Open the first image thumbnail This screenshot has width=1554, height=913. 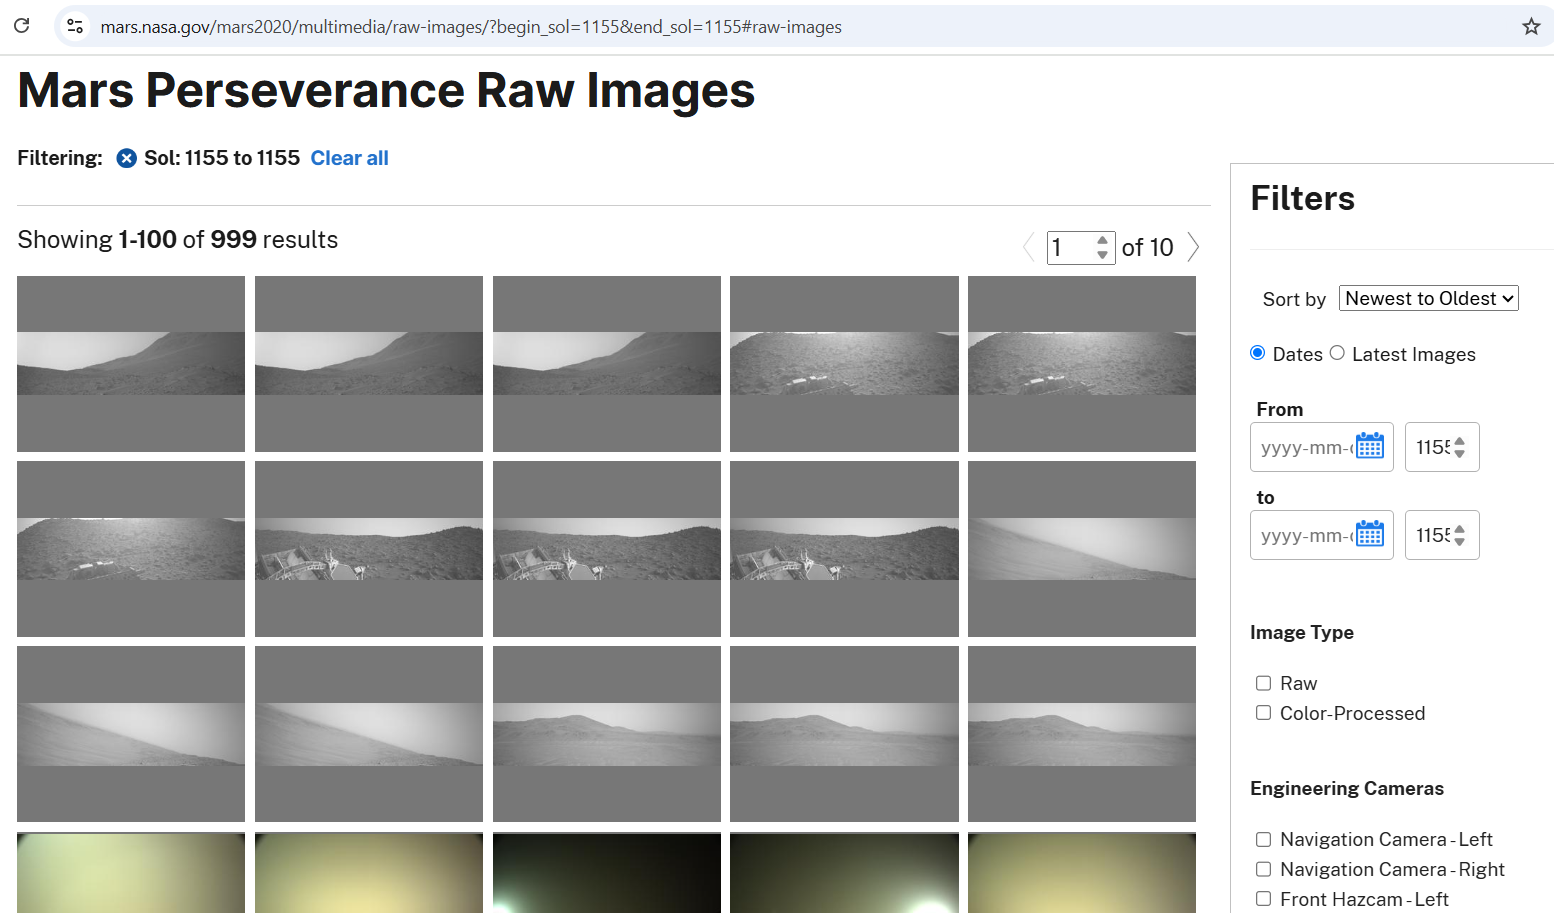click(x=131, y=364)
